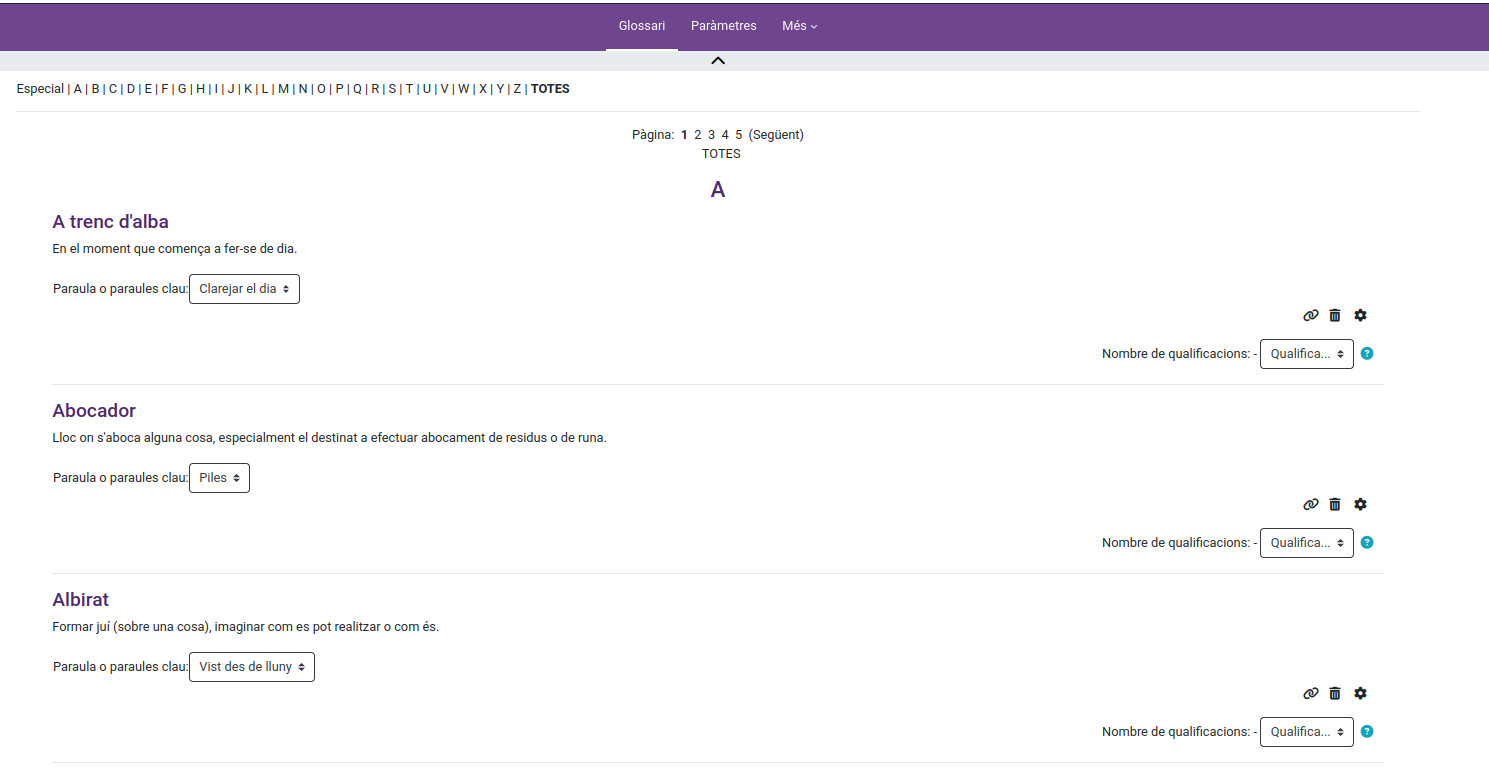This screenshot has height=777, width=1489.
Task: Delete the Albirat glossary entry
Action: (x=1335, y=694)
